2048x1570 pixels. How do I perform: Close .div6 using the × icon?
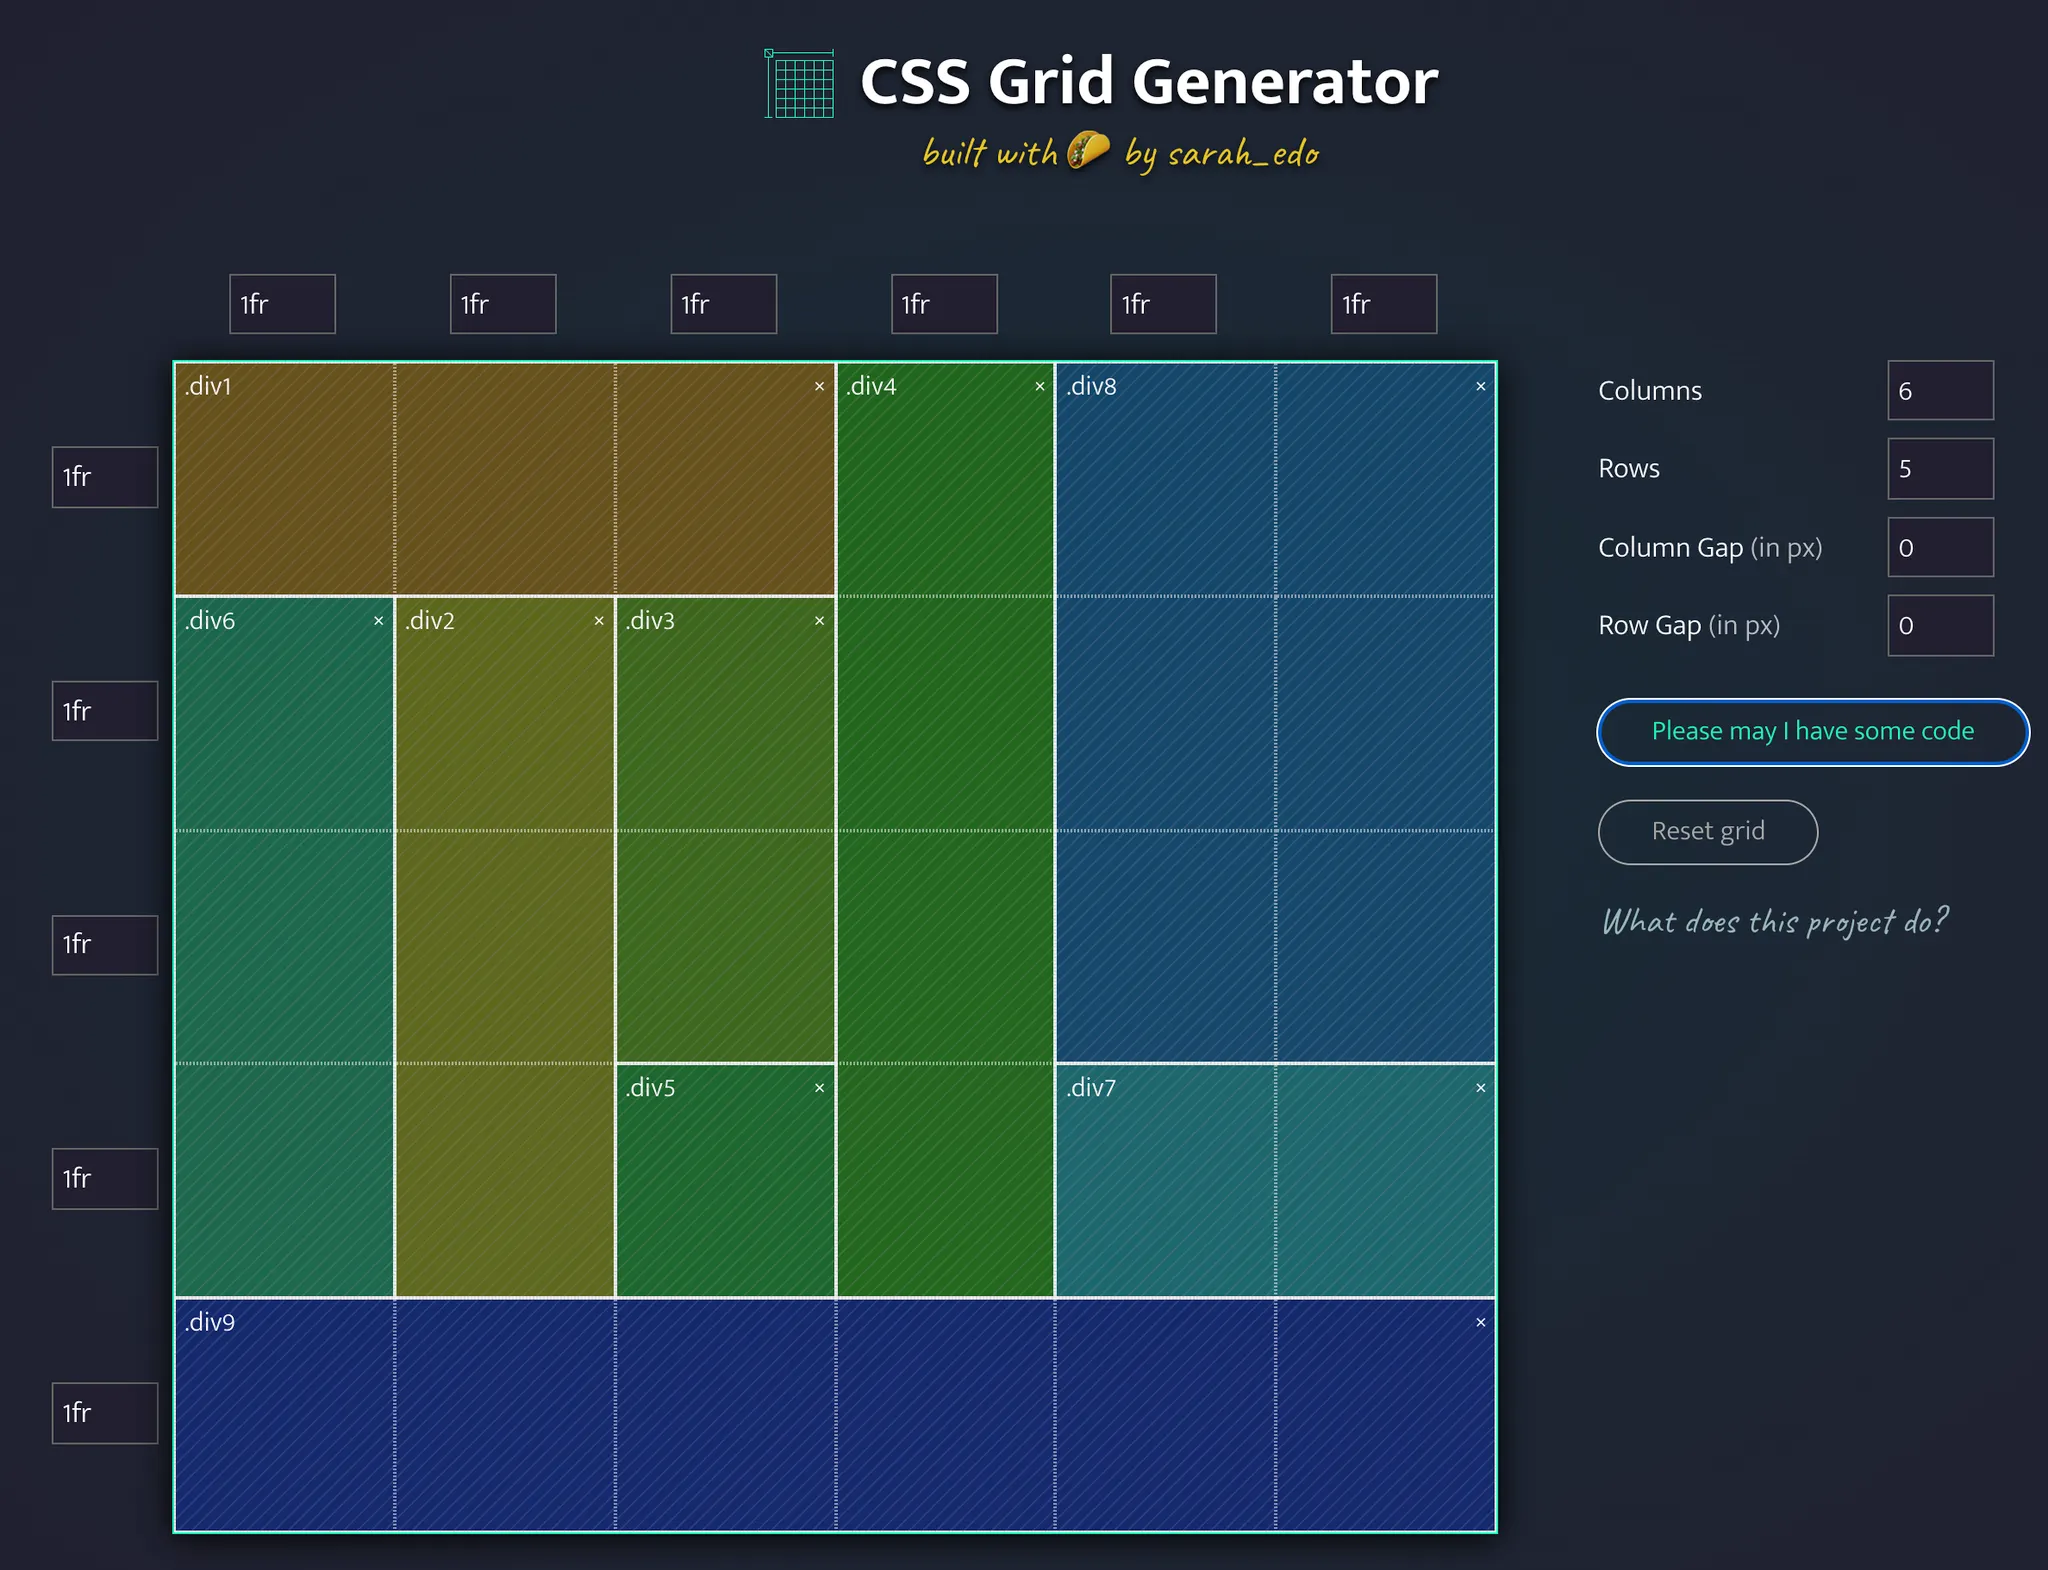pyautogui.click(x=378, y=621)
